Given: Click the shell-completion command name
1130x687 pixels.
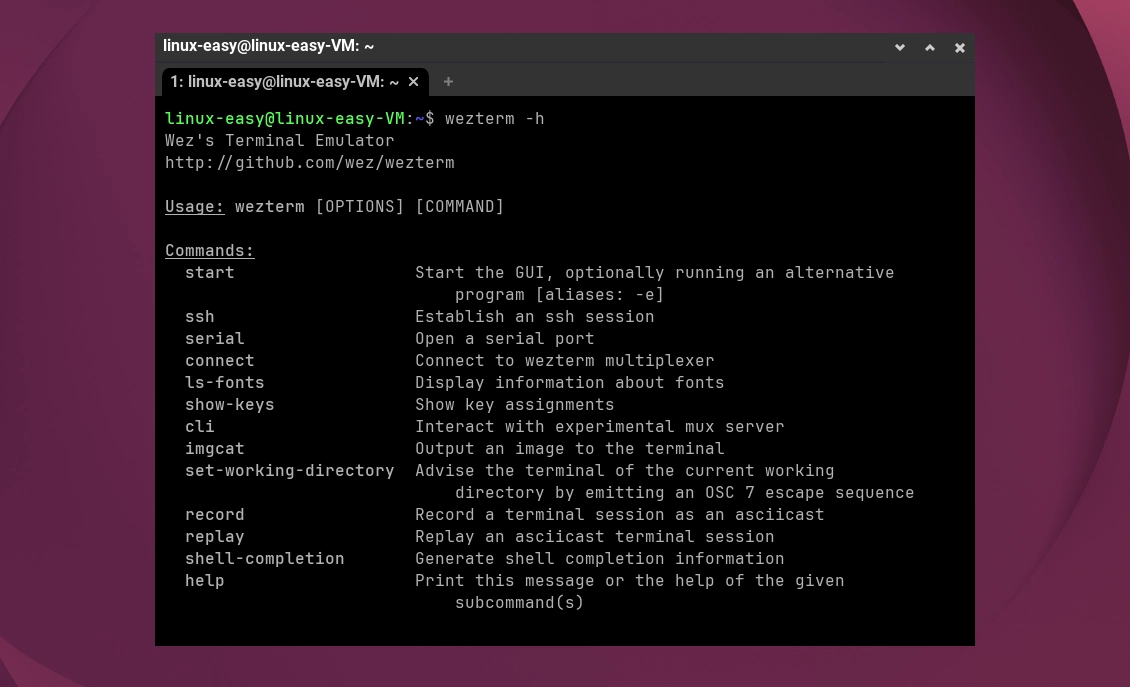Looking at the screenshot, I should pos(264,559).
